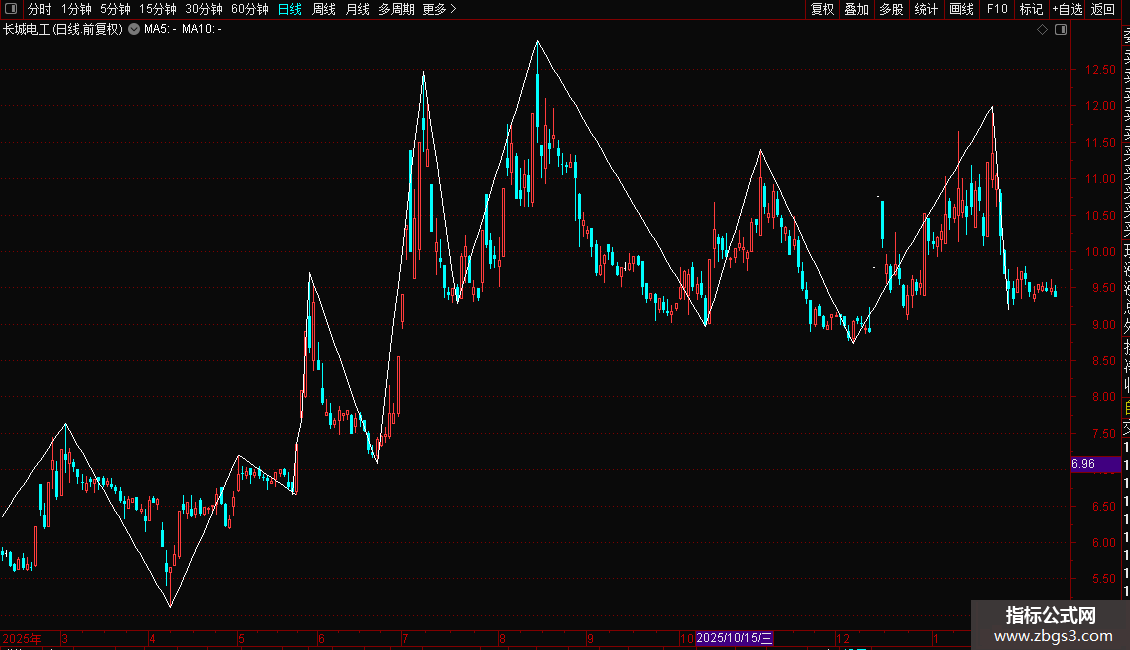This screenshot has height=650, width=1130.
Task: Click the 返回 back button
Action: (x=1103, y=9)
